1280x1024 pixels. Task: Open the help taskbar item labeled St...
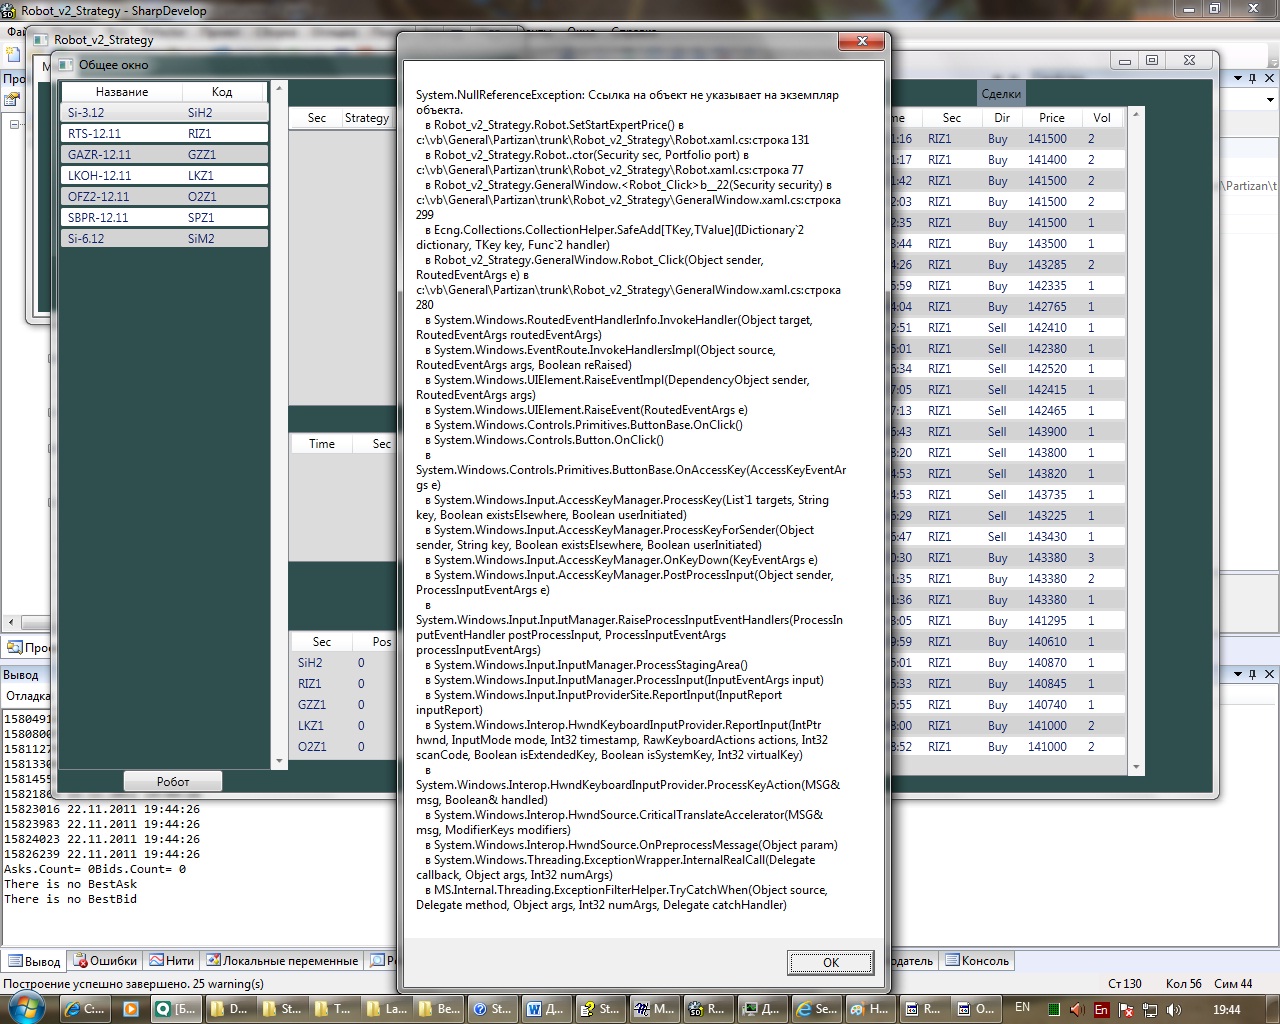click(491, 1009)
